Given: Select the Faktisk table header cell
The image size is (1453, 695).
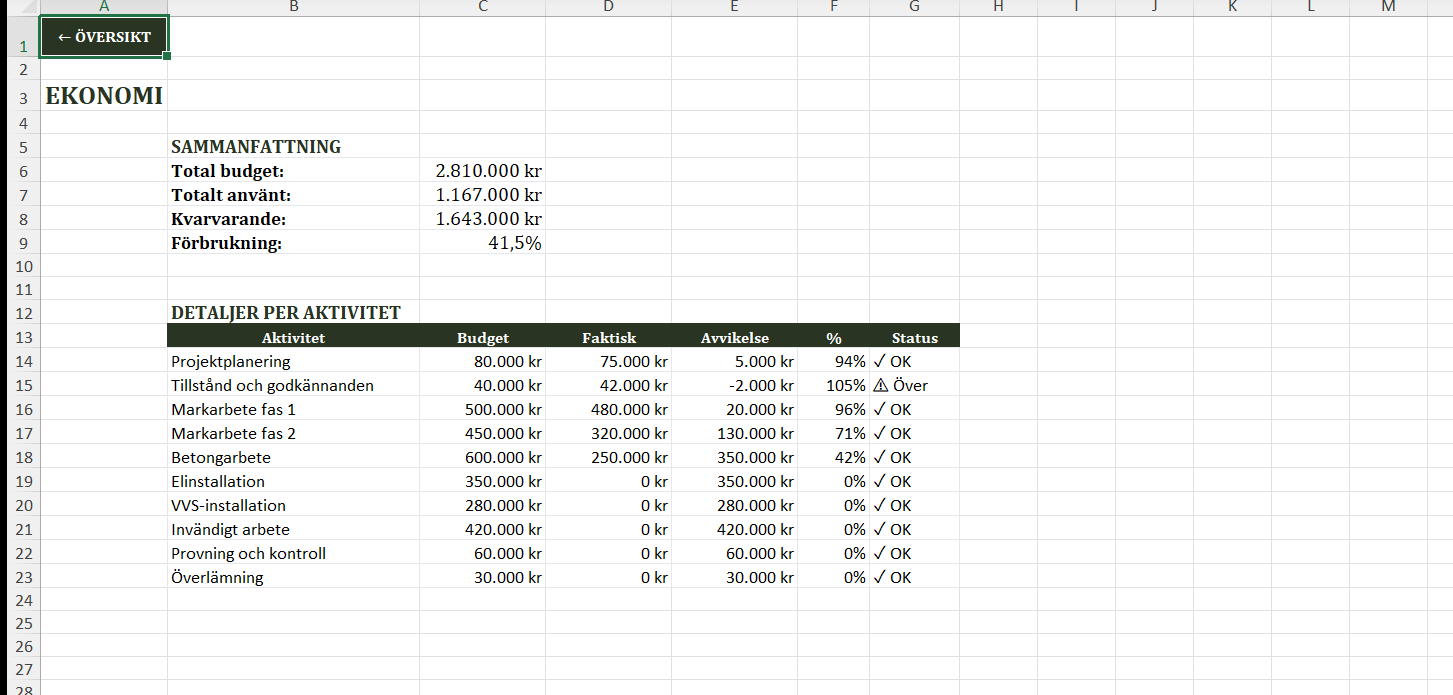Looking at the screenshot, I should (x=609, y=338).
